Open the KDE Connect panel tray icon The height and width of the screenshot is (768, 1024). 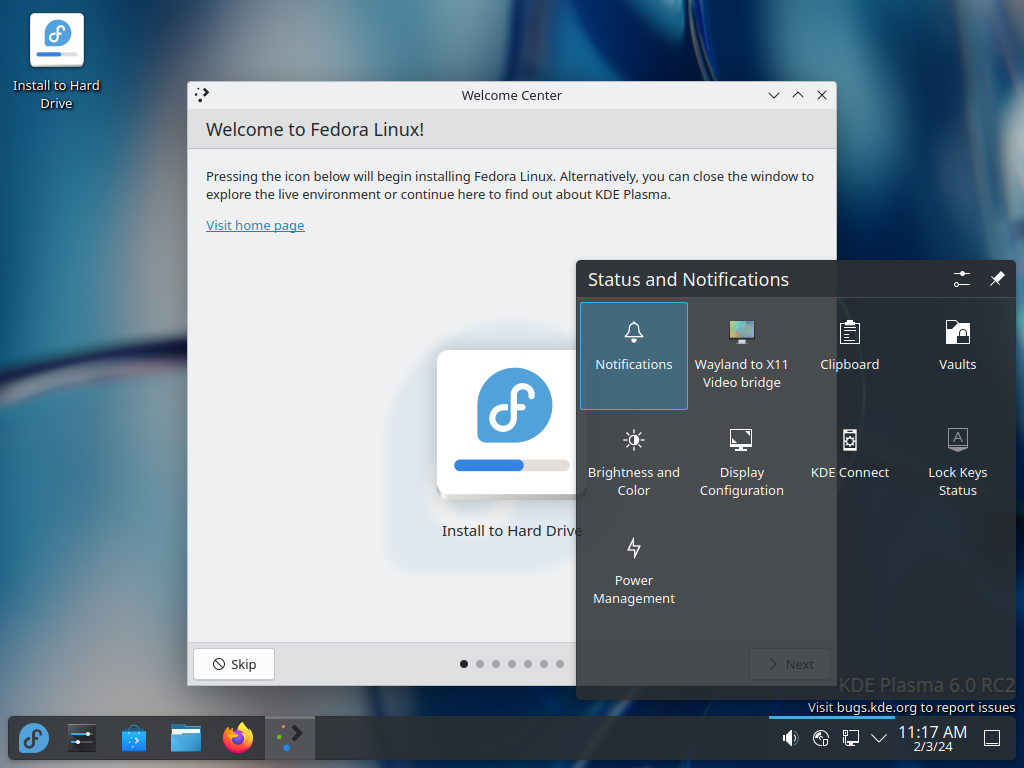pyautogui.click(x=820, y=738)
